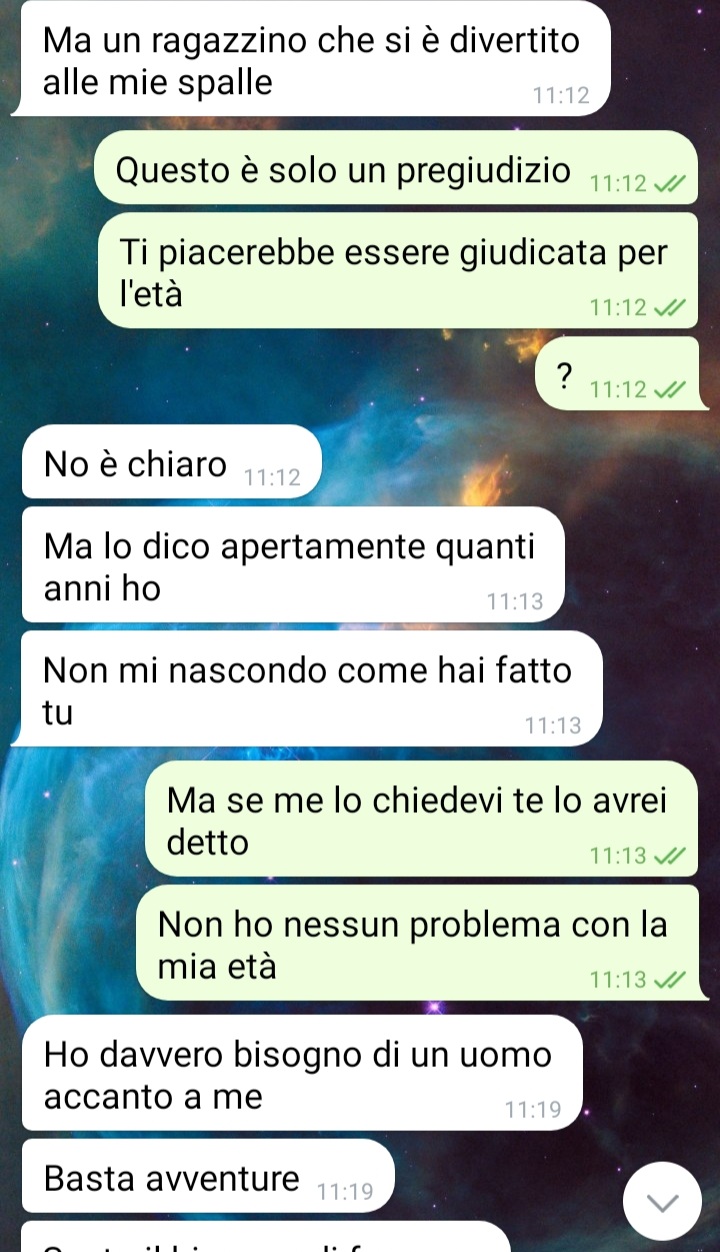The width and height of the screenshot is (720, 1252).
Task: Tap read ticks on 'Ma se me lo chiedevi' message
Action: pos(667,856)
